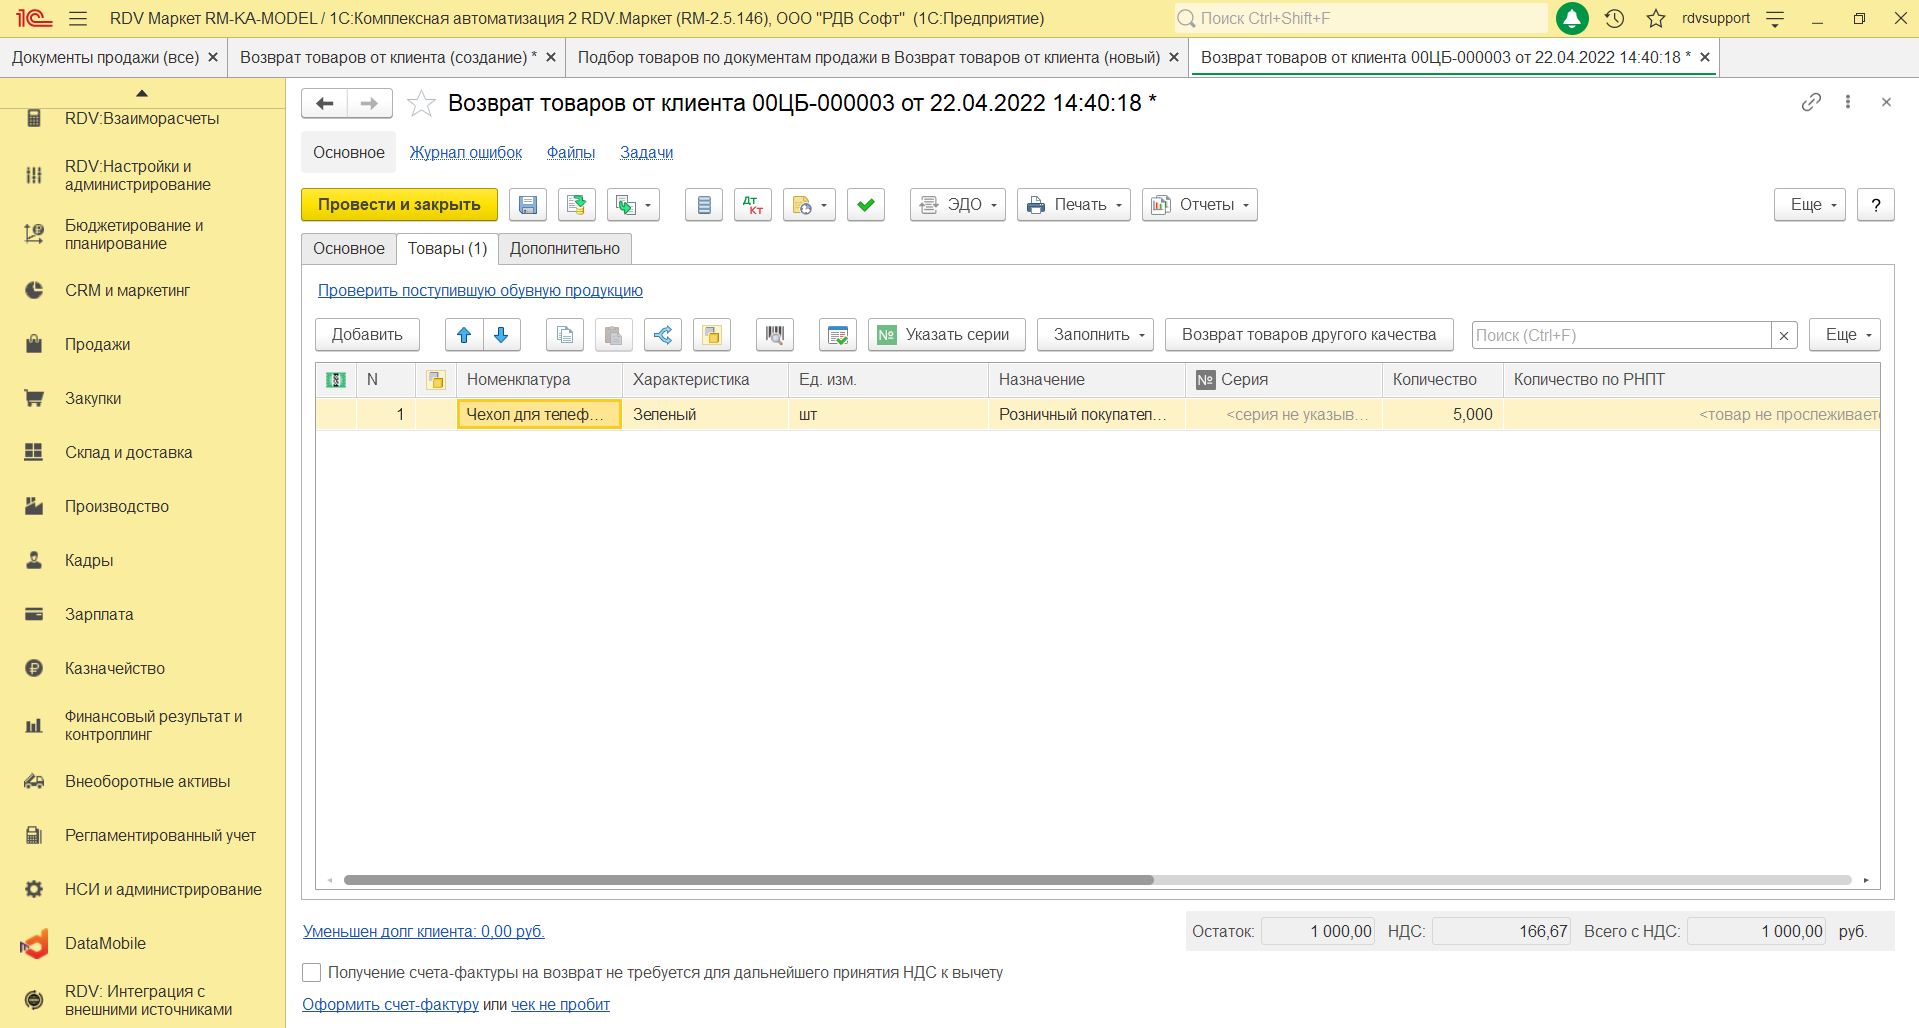Open Оформить счет-фактуру link
1919x1028 pixels.
[390, 1004]
